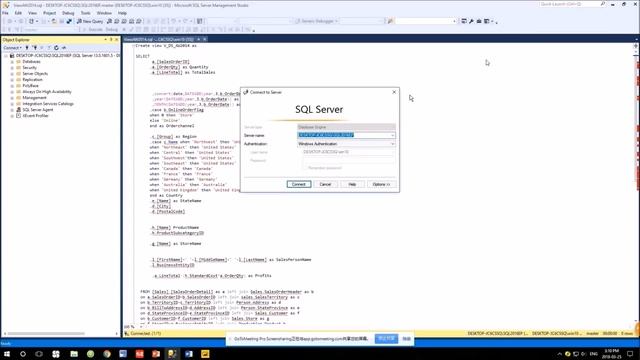Open the Server type dropdown field
This screenshot has height=360, width=640.
click(x=346, y=127)
